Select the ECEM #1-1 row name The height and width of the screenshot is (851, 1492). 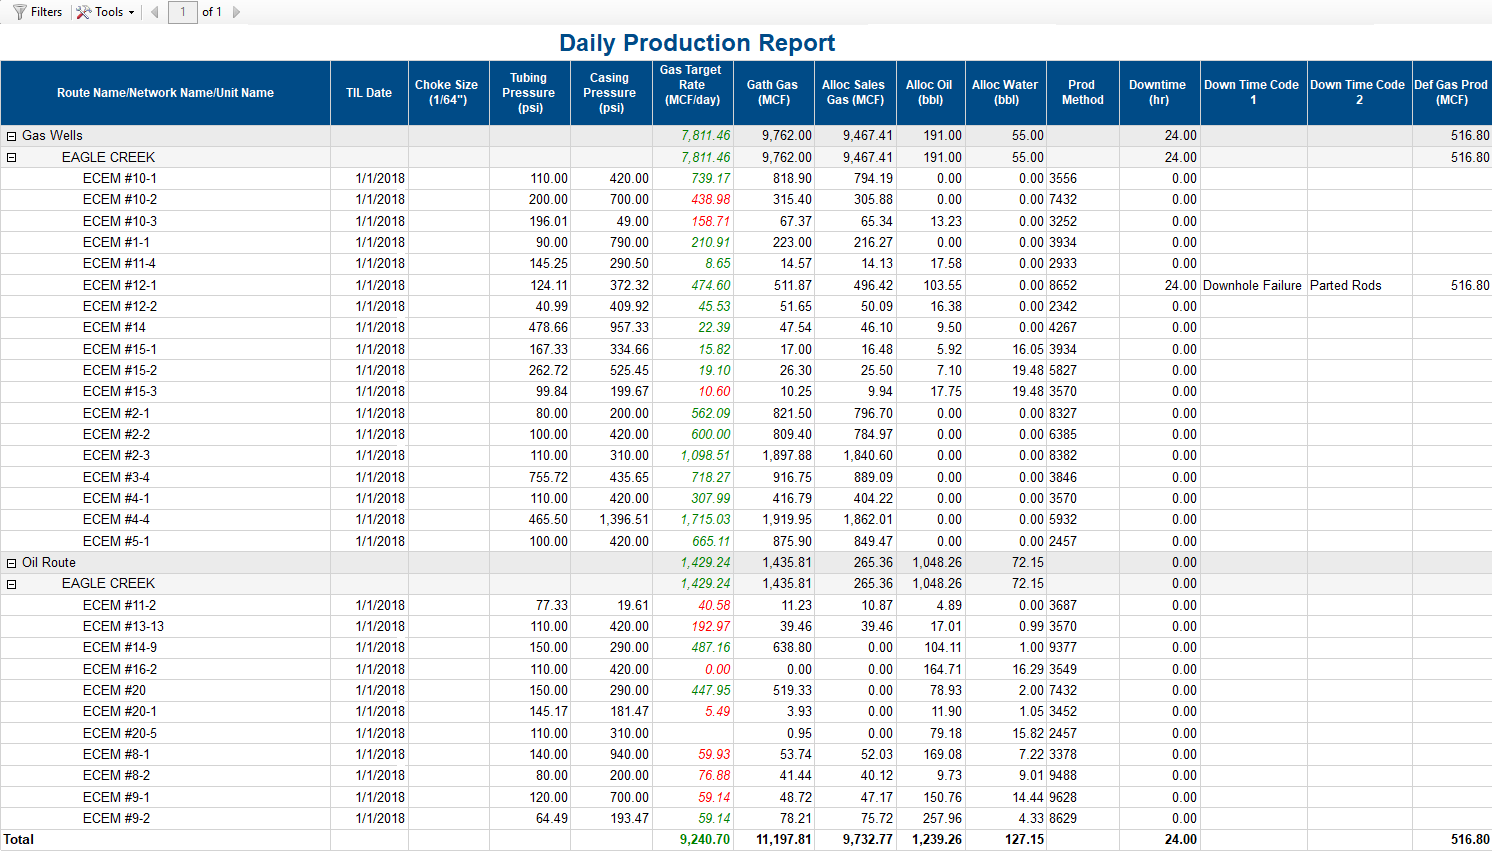[x=116, y=242]
